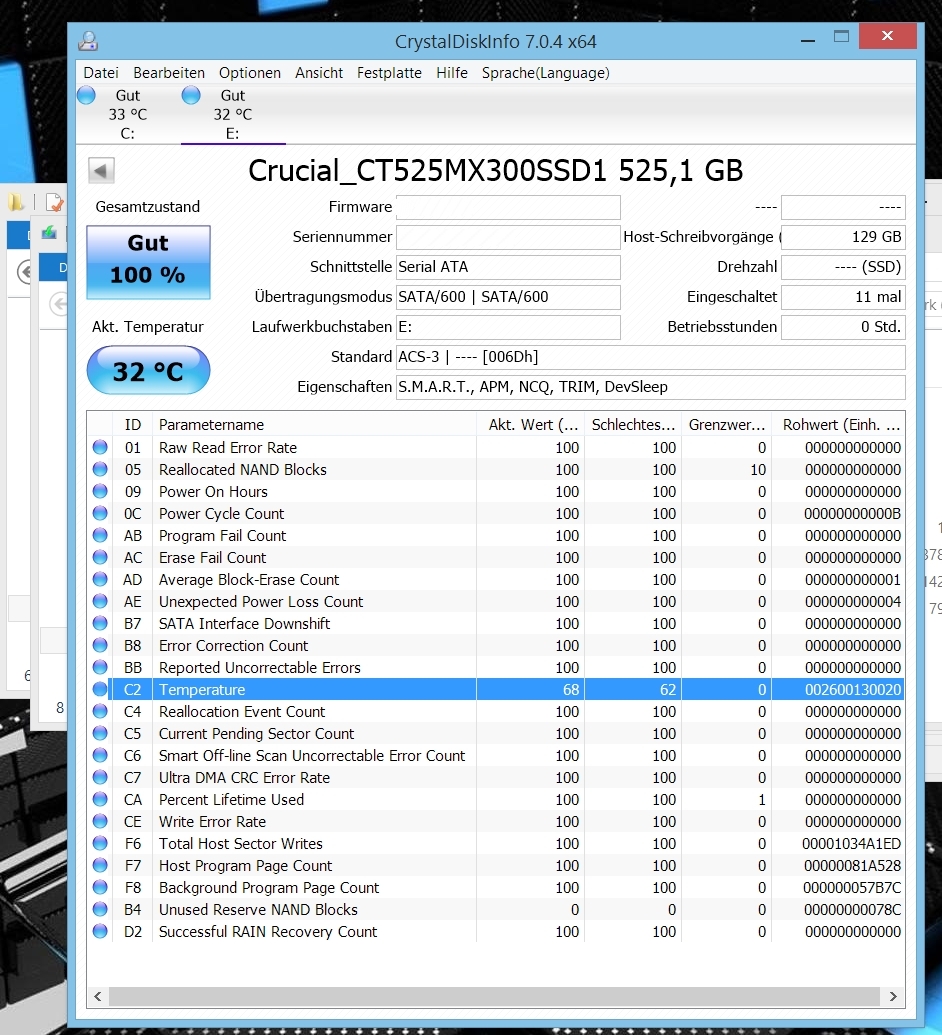
Task: Click the Eingeschaltet 11 mal value
Action: click(x=843, y=297)
